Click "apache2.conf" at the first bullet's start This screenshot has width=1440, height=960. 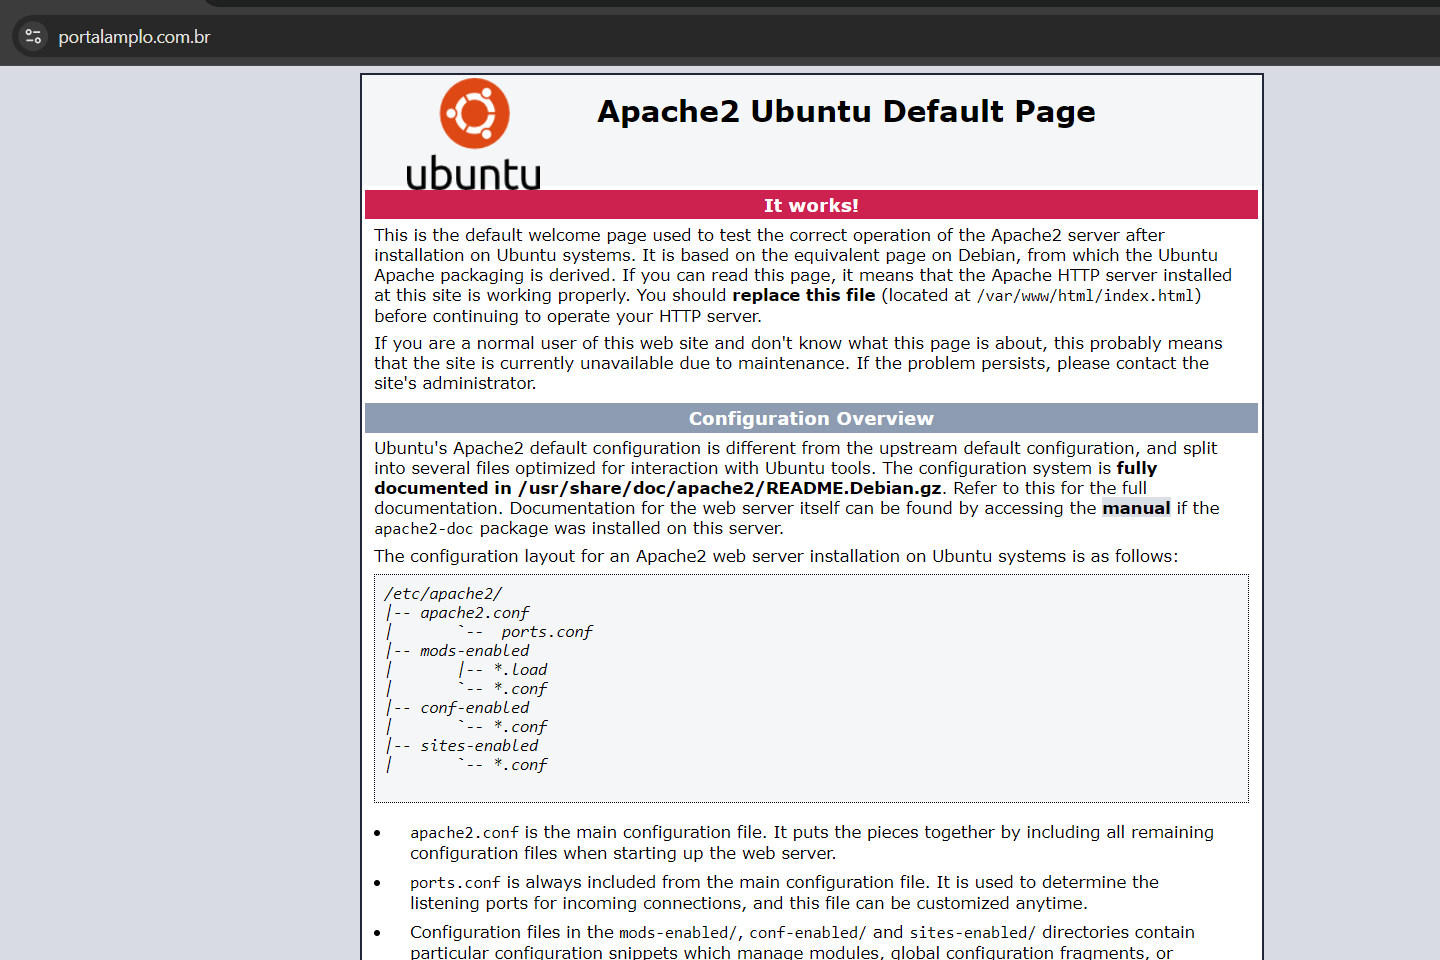click(464, 833)
